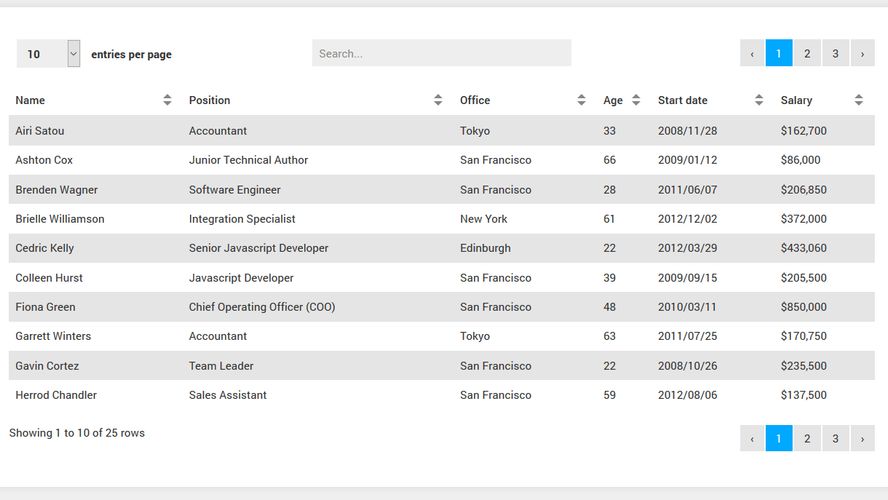Click the 2009/09/15 start date cell
Screen dimensions: 888x500
click(x=688, y=278)
